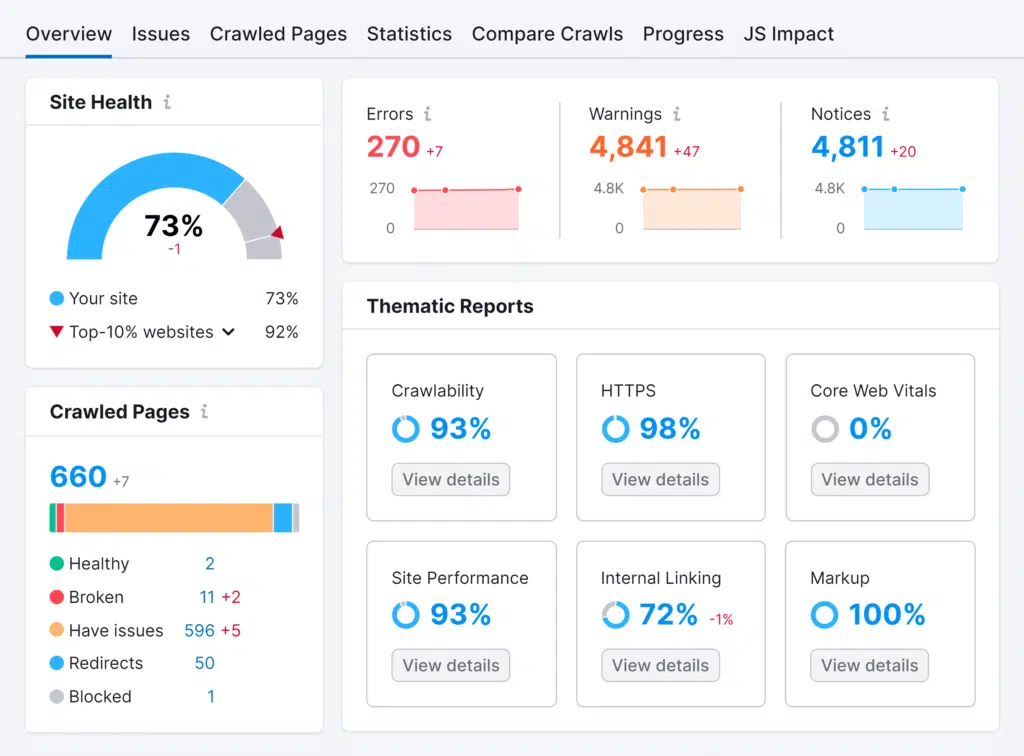View details for Crawlability
This screenshot has height=756, width=1024.
450,479
